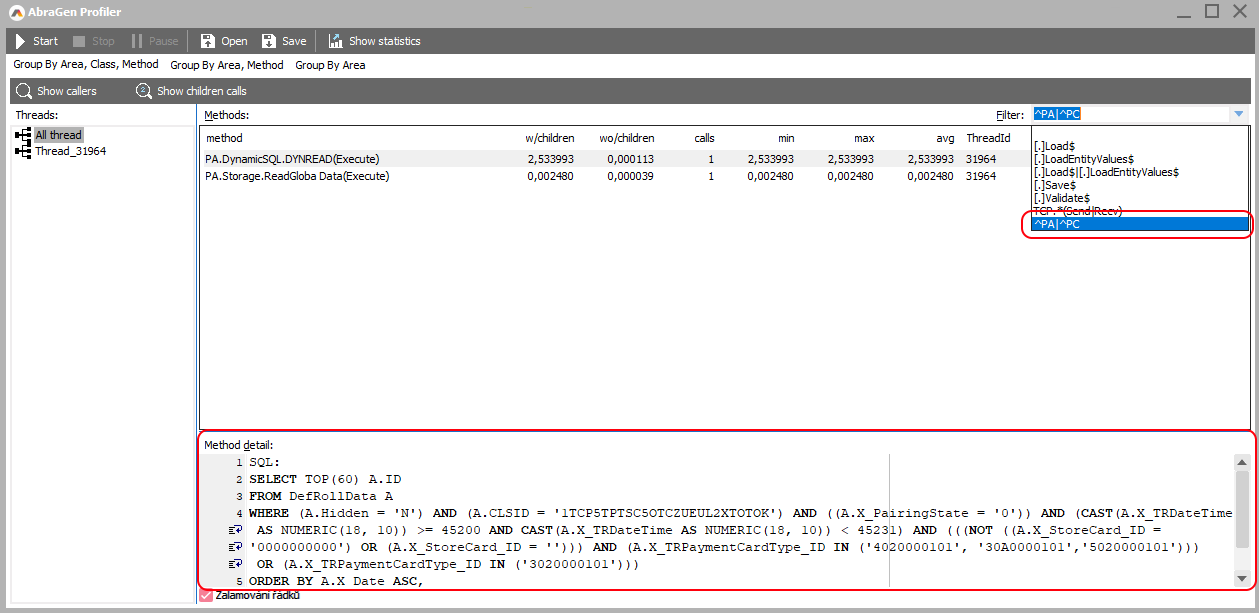Save the profile using Save icon
1259x613 pixels.
coord(269,41)
